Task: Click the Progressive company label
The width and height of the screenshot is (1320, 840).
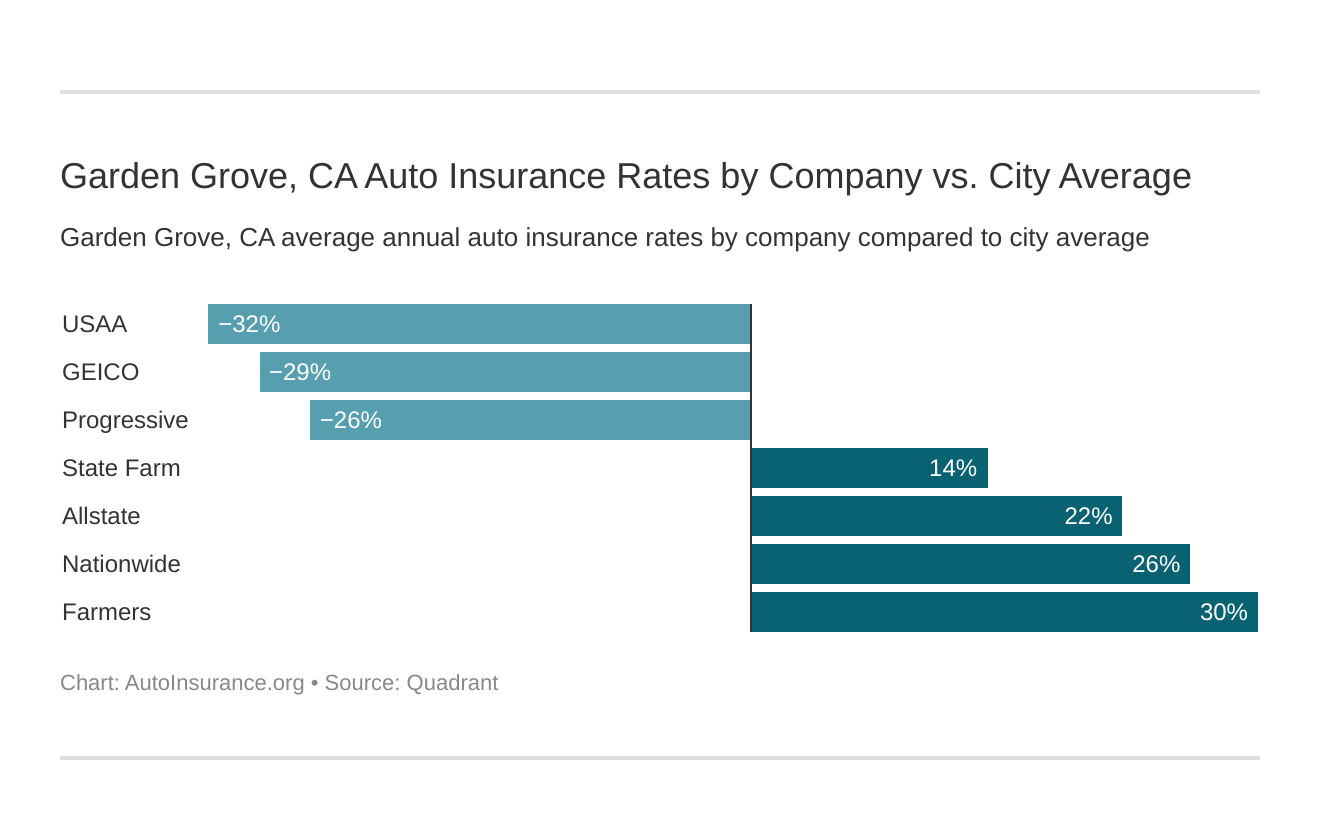Action: tap(125, 420)
